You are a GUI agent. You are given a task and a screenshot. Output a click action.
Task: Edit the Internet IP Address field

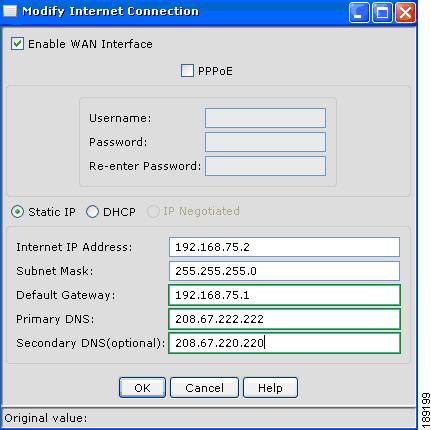click(x=284, y=247)
